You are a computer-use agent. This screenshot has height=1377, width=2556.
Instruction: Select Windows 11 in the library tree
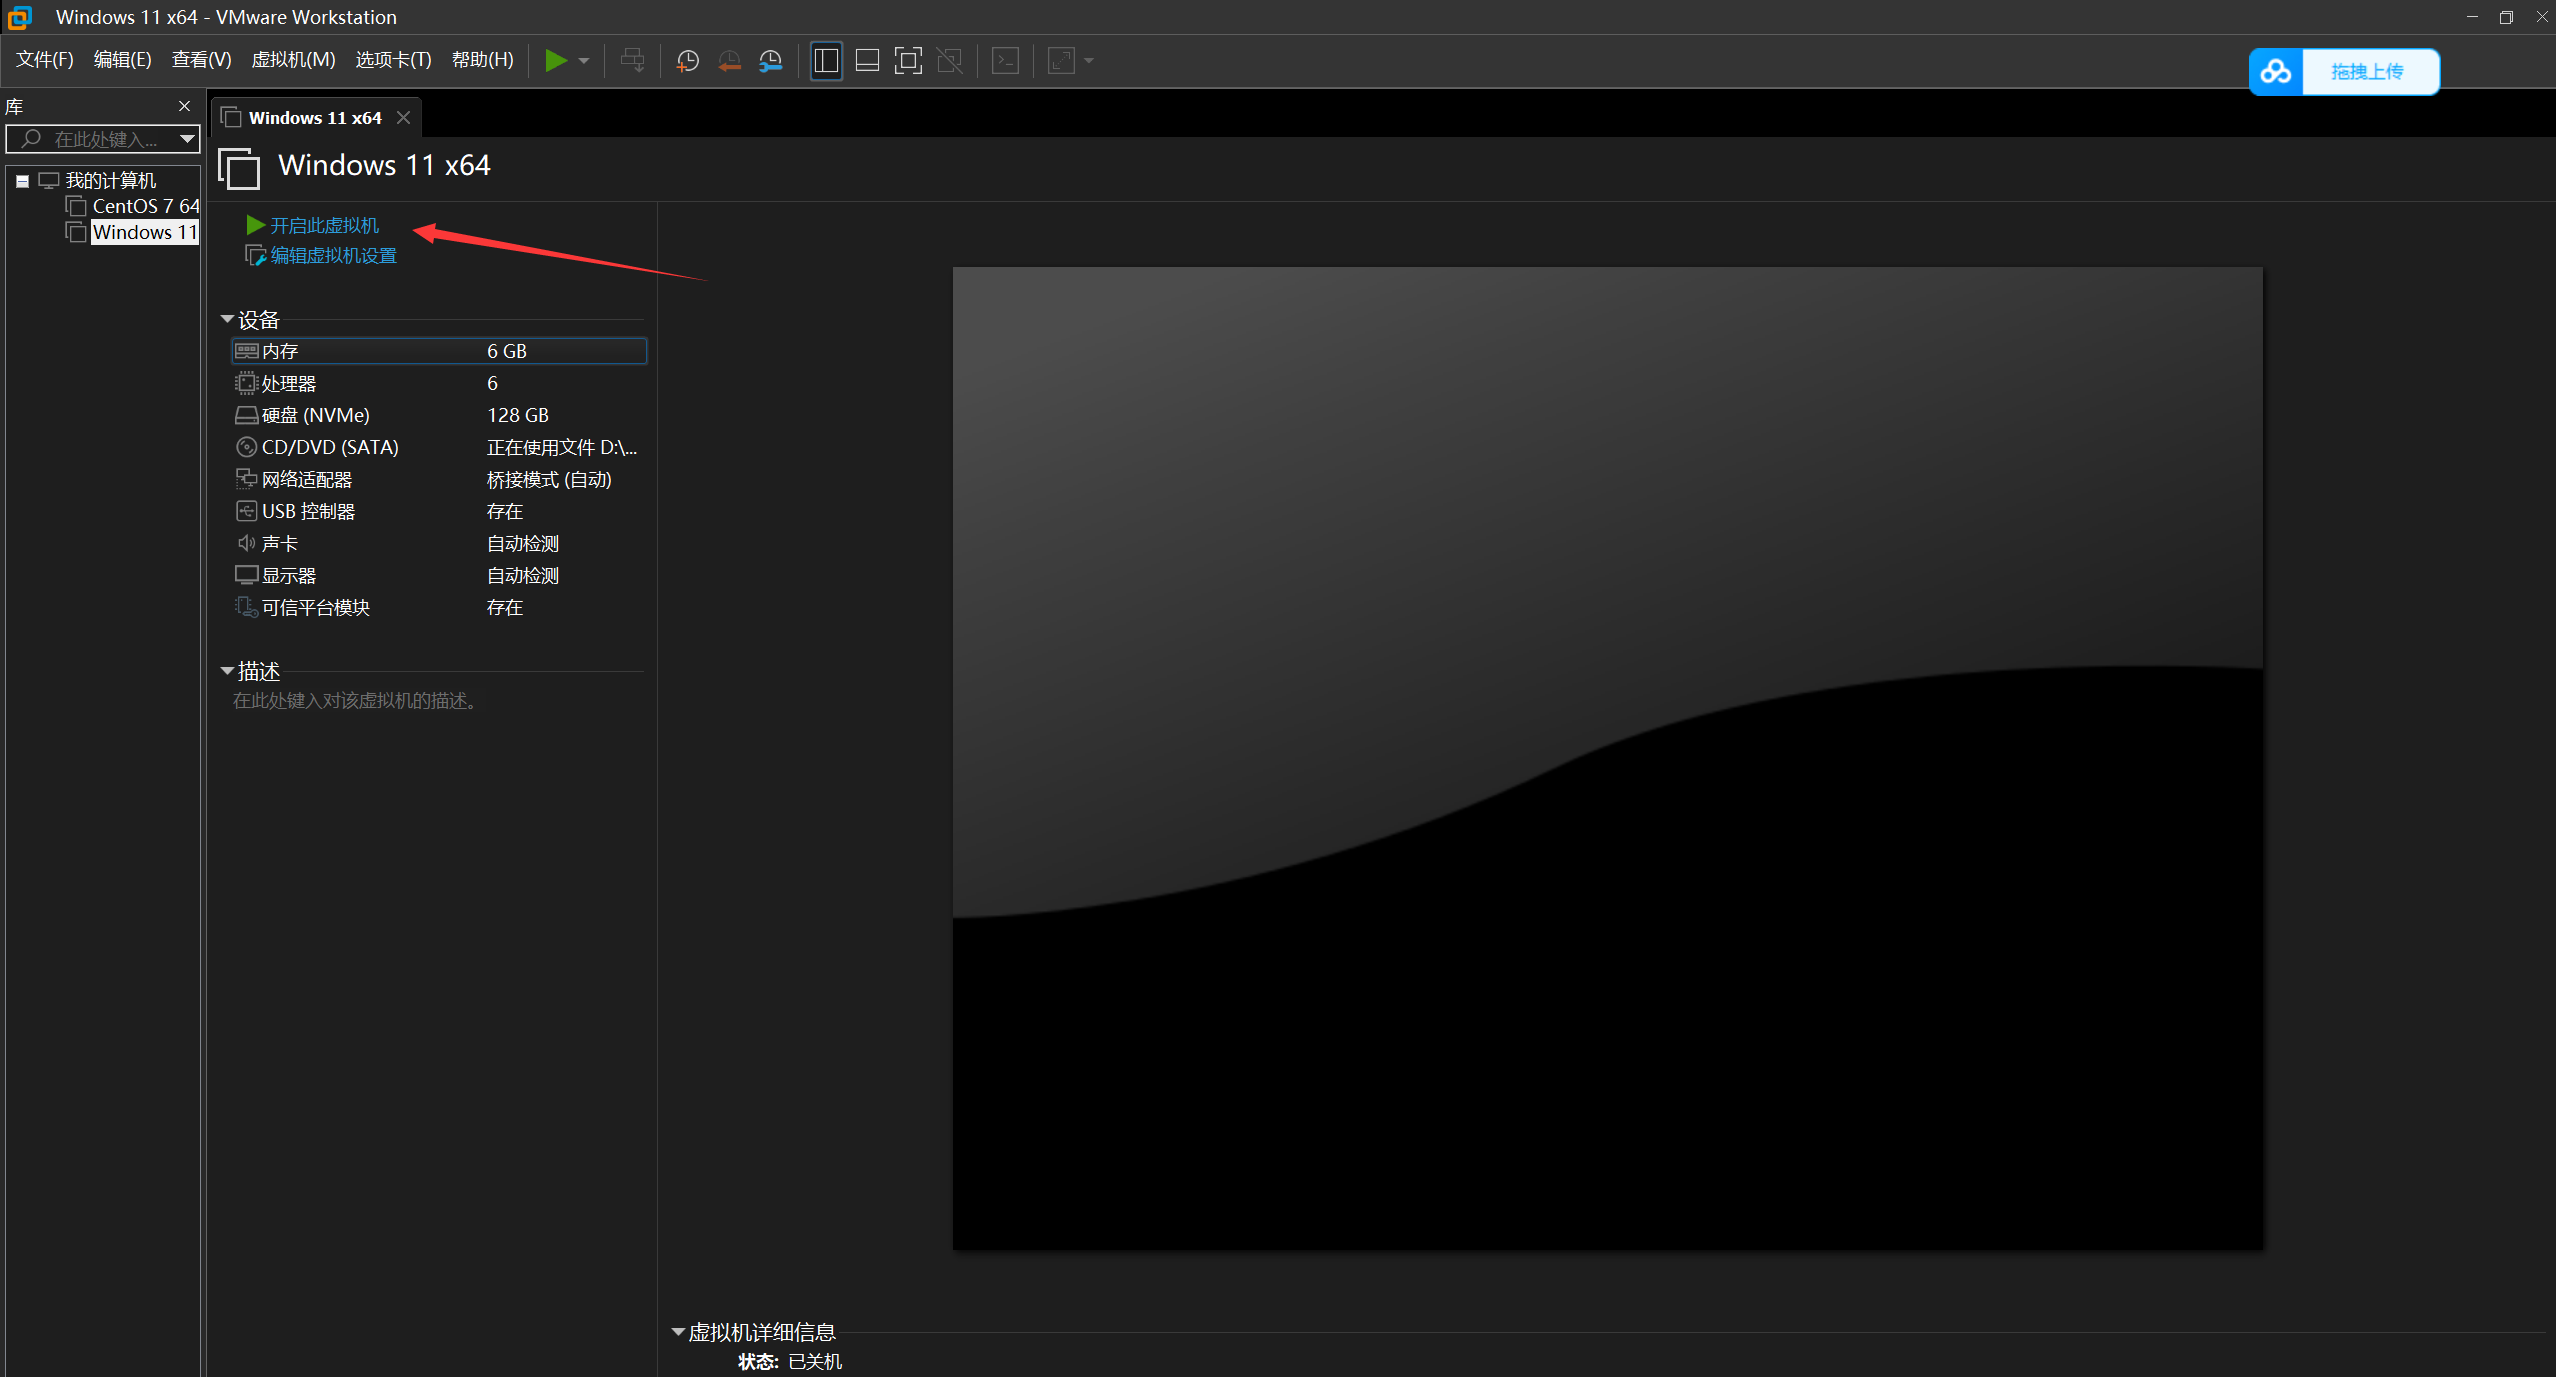(x=144, y=232)
